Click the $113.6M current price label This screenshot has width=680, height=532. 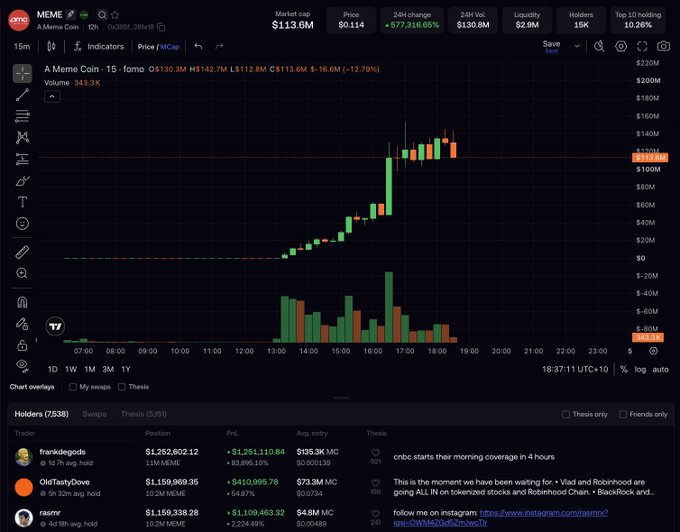tap(650, 157)
